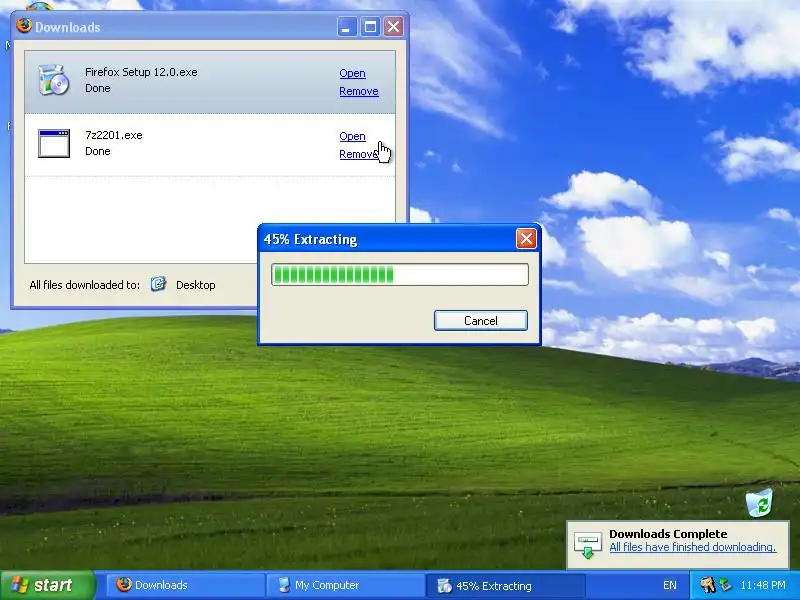The width and height of the screenshot is (800, 600).
Task: Click the Firefox icon in Downloads title bar
Action: 23,26
